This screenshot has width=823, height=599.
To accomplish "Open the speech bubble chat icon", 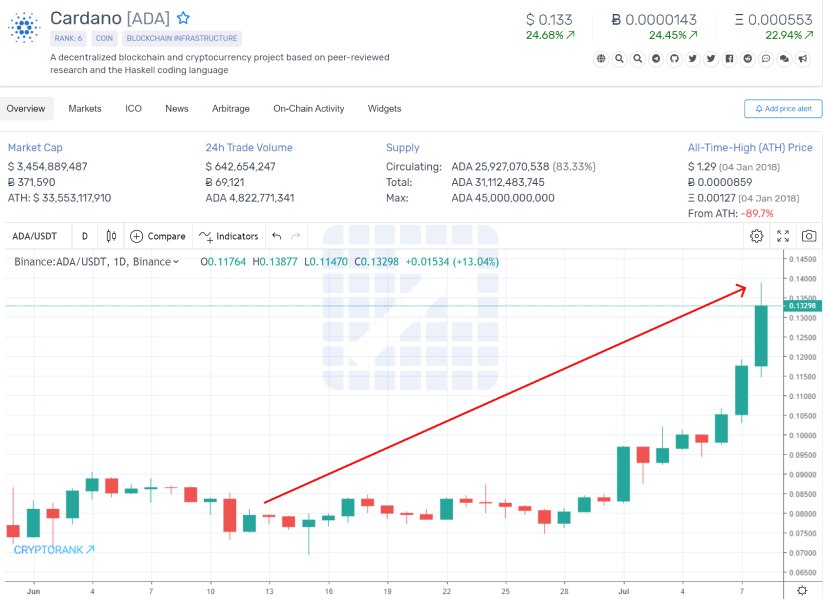I will pyautogui.click(x=766, y=58).
